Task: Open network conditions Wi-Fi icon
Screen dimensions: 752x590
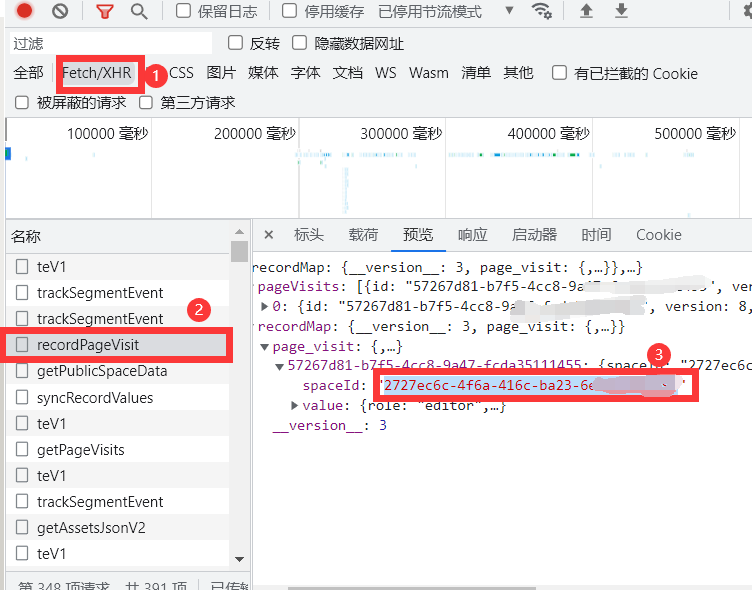Action: click(x=542, y=12)
